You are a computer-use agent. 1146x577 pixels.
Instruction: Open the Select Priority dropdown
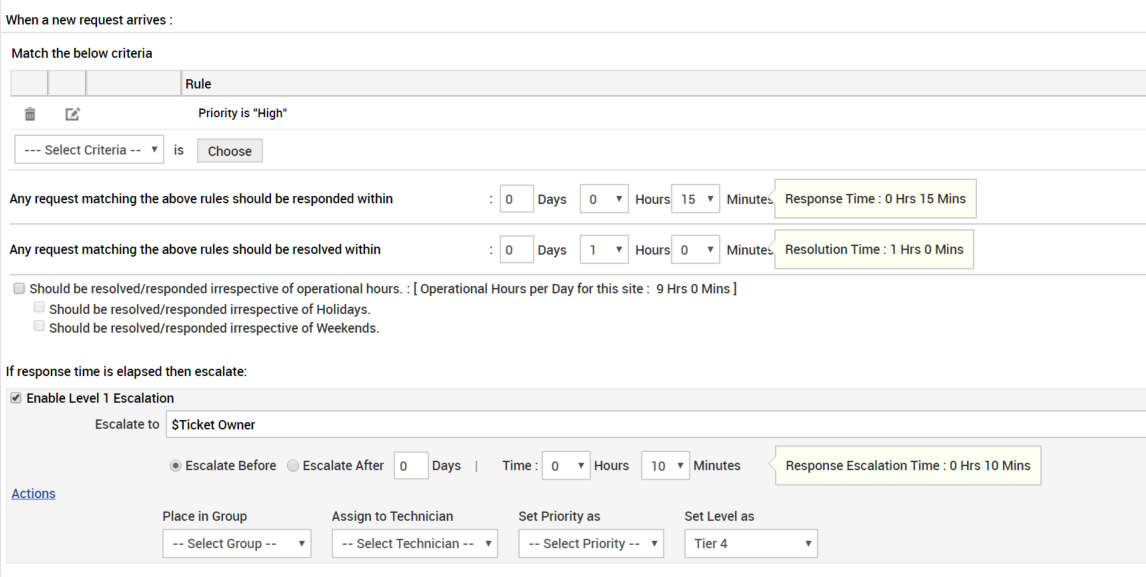[591, 544]
